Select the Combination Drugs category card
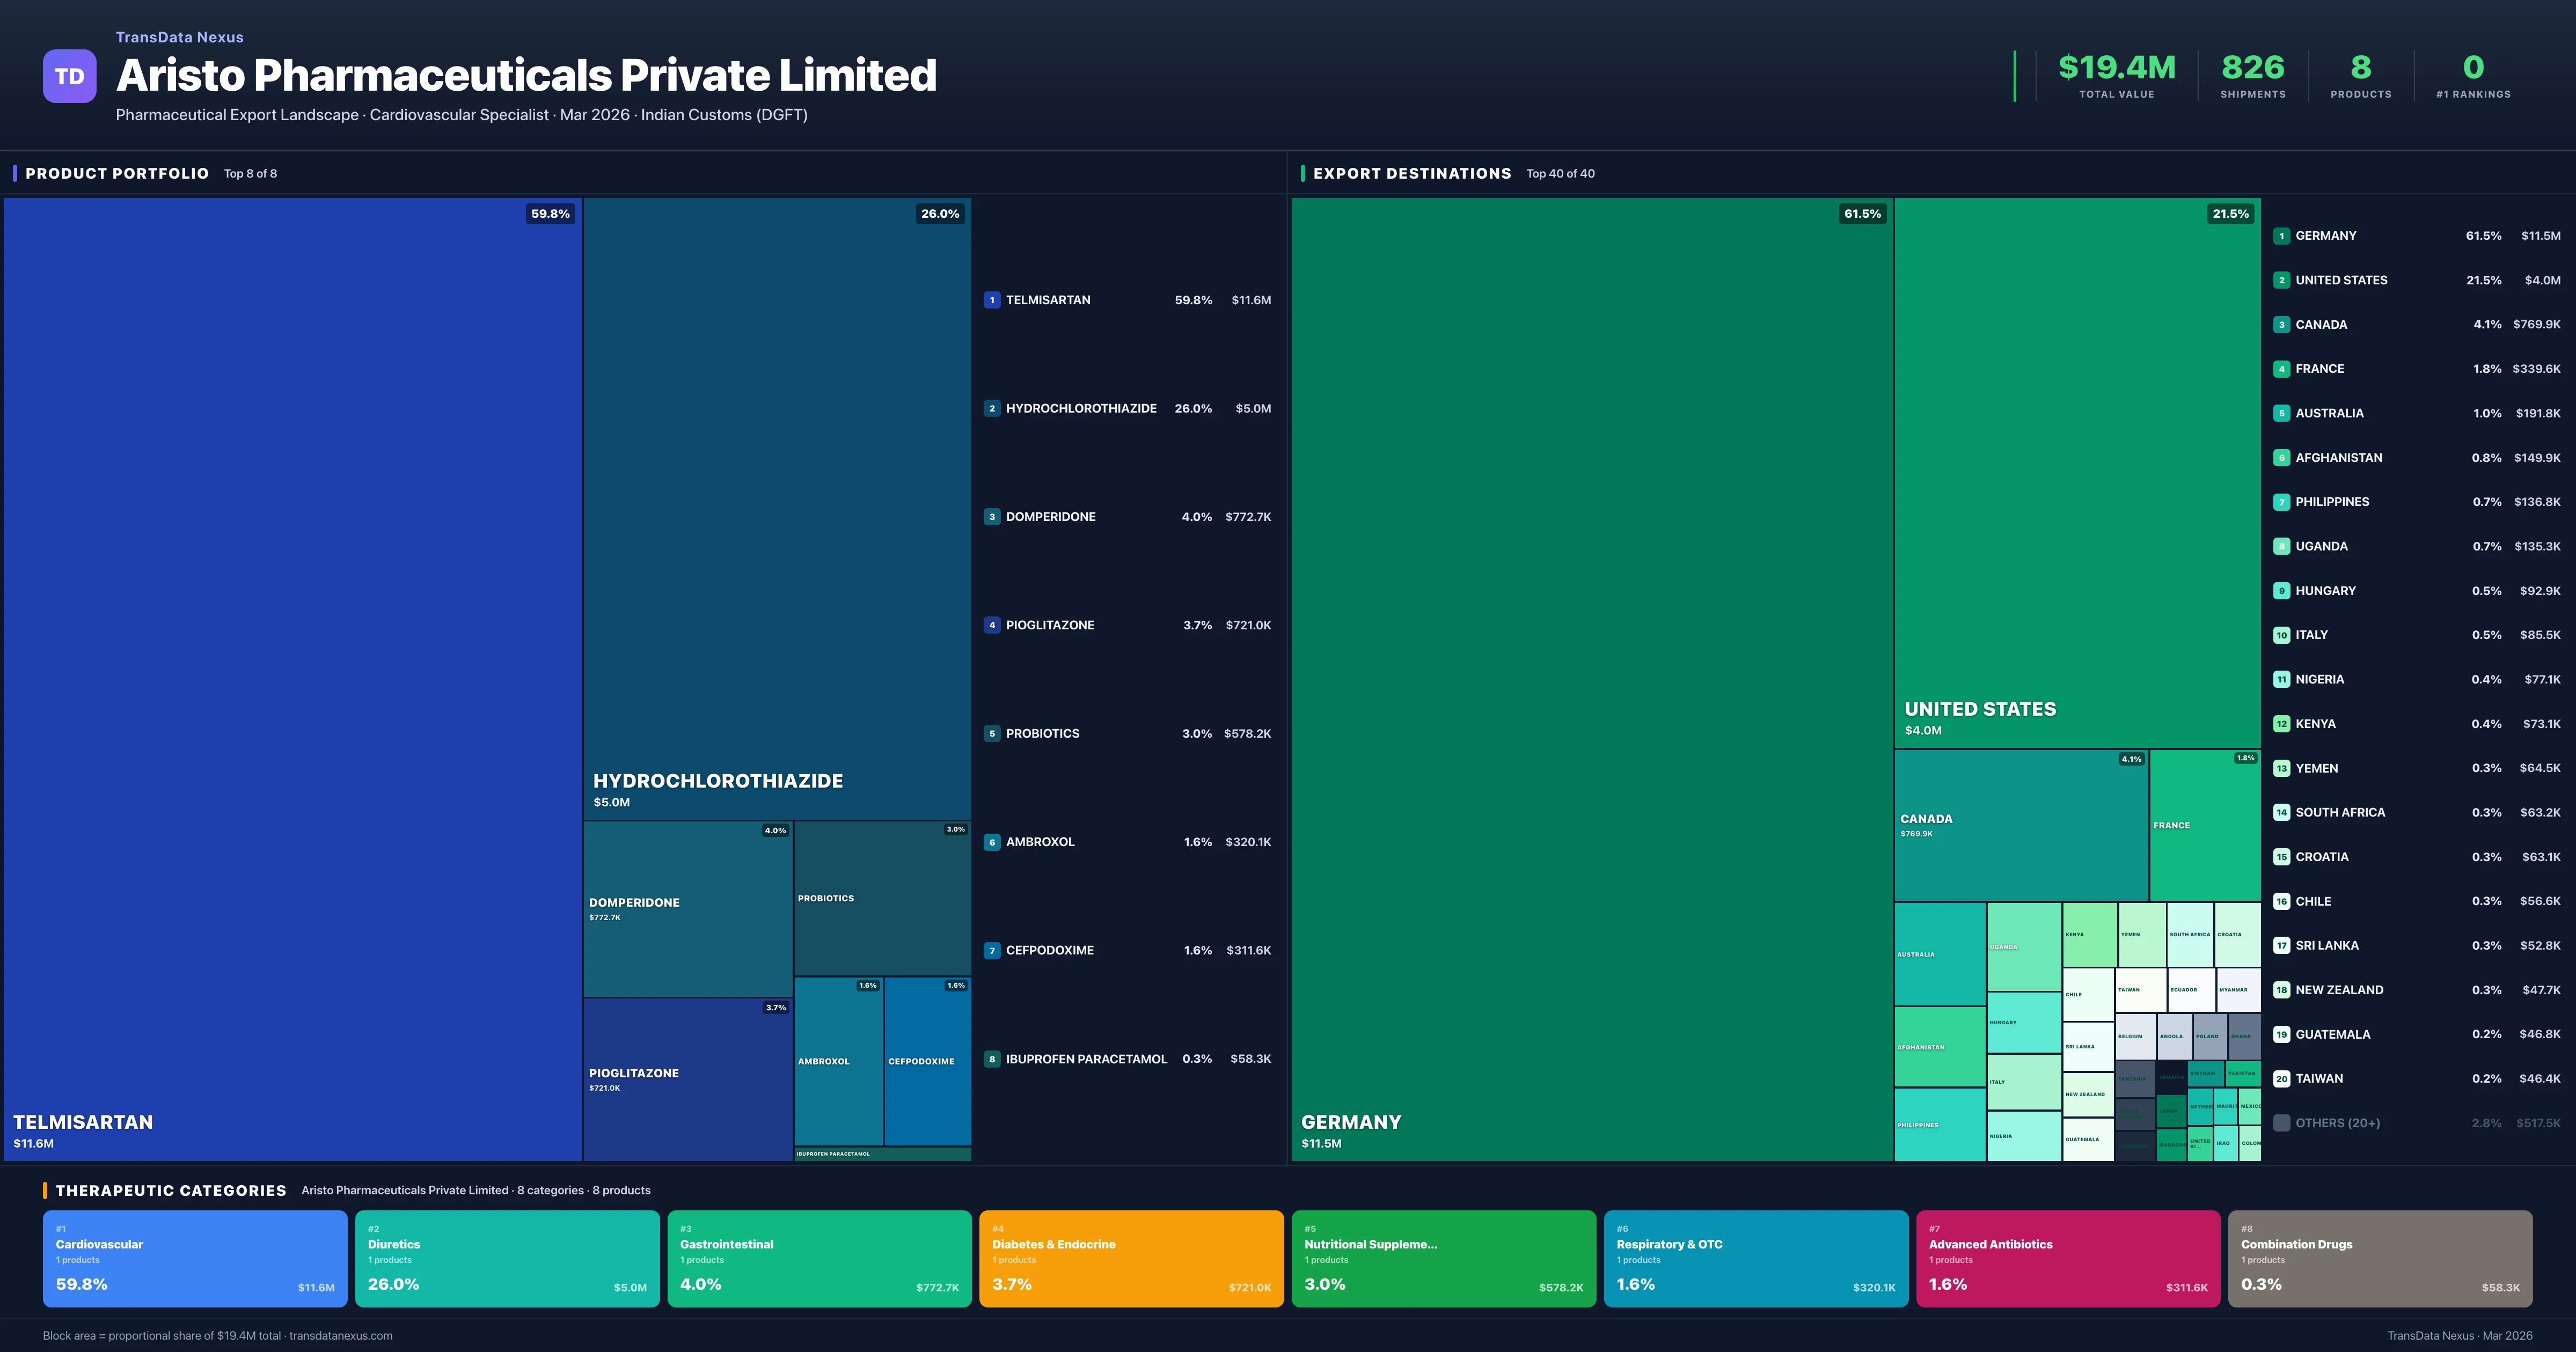Viewport: 2576px width, 1352px height. (x=2379, y=1259)
